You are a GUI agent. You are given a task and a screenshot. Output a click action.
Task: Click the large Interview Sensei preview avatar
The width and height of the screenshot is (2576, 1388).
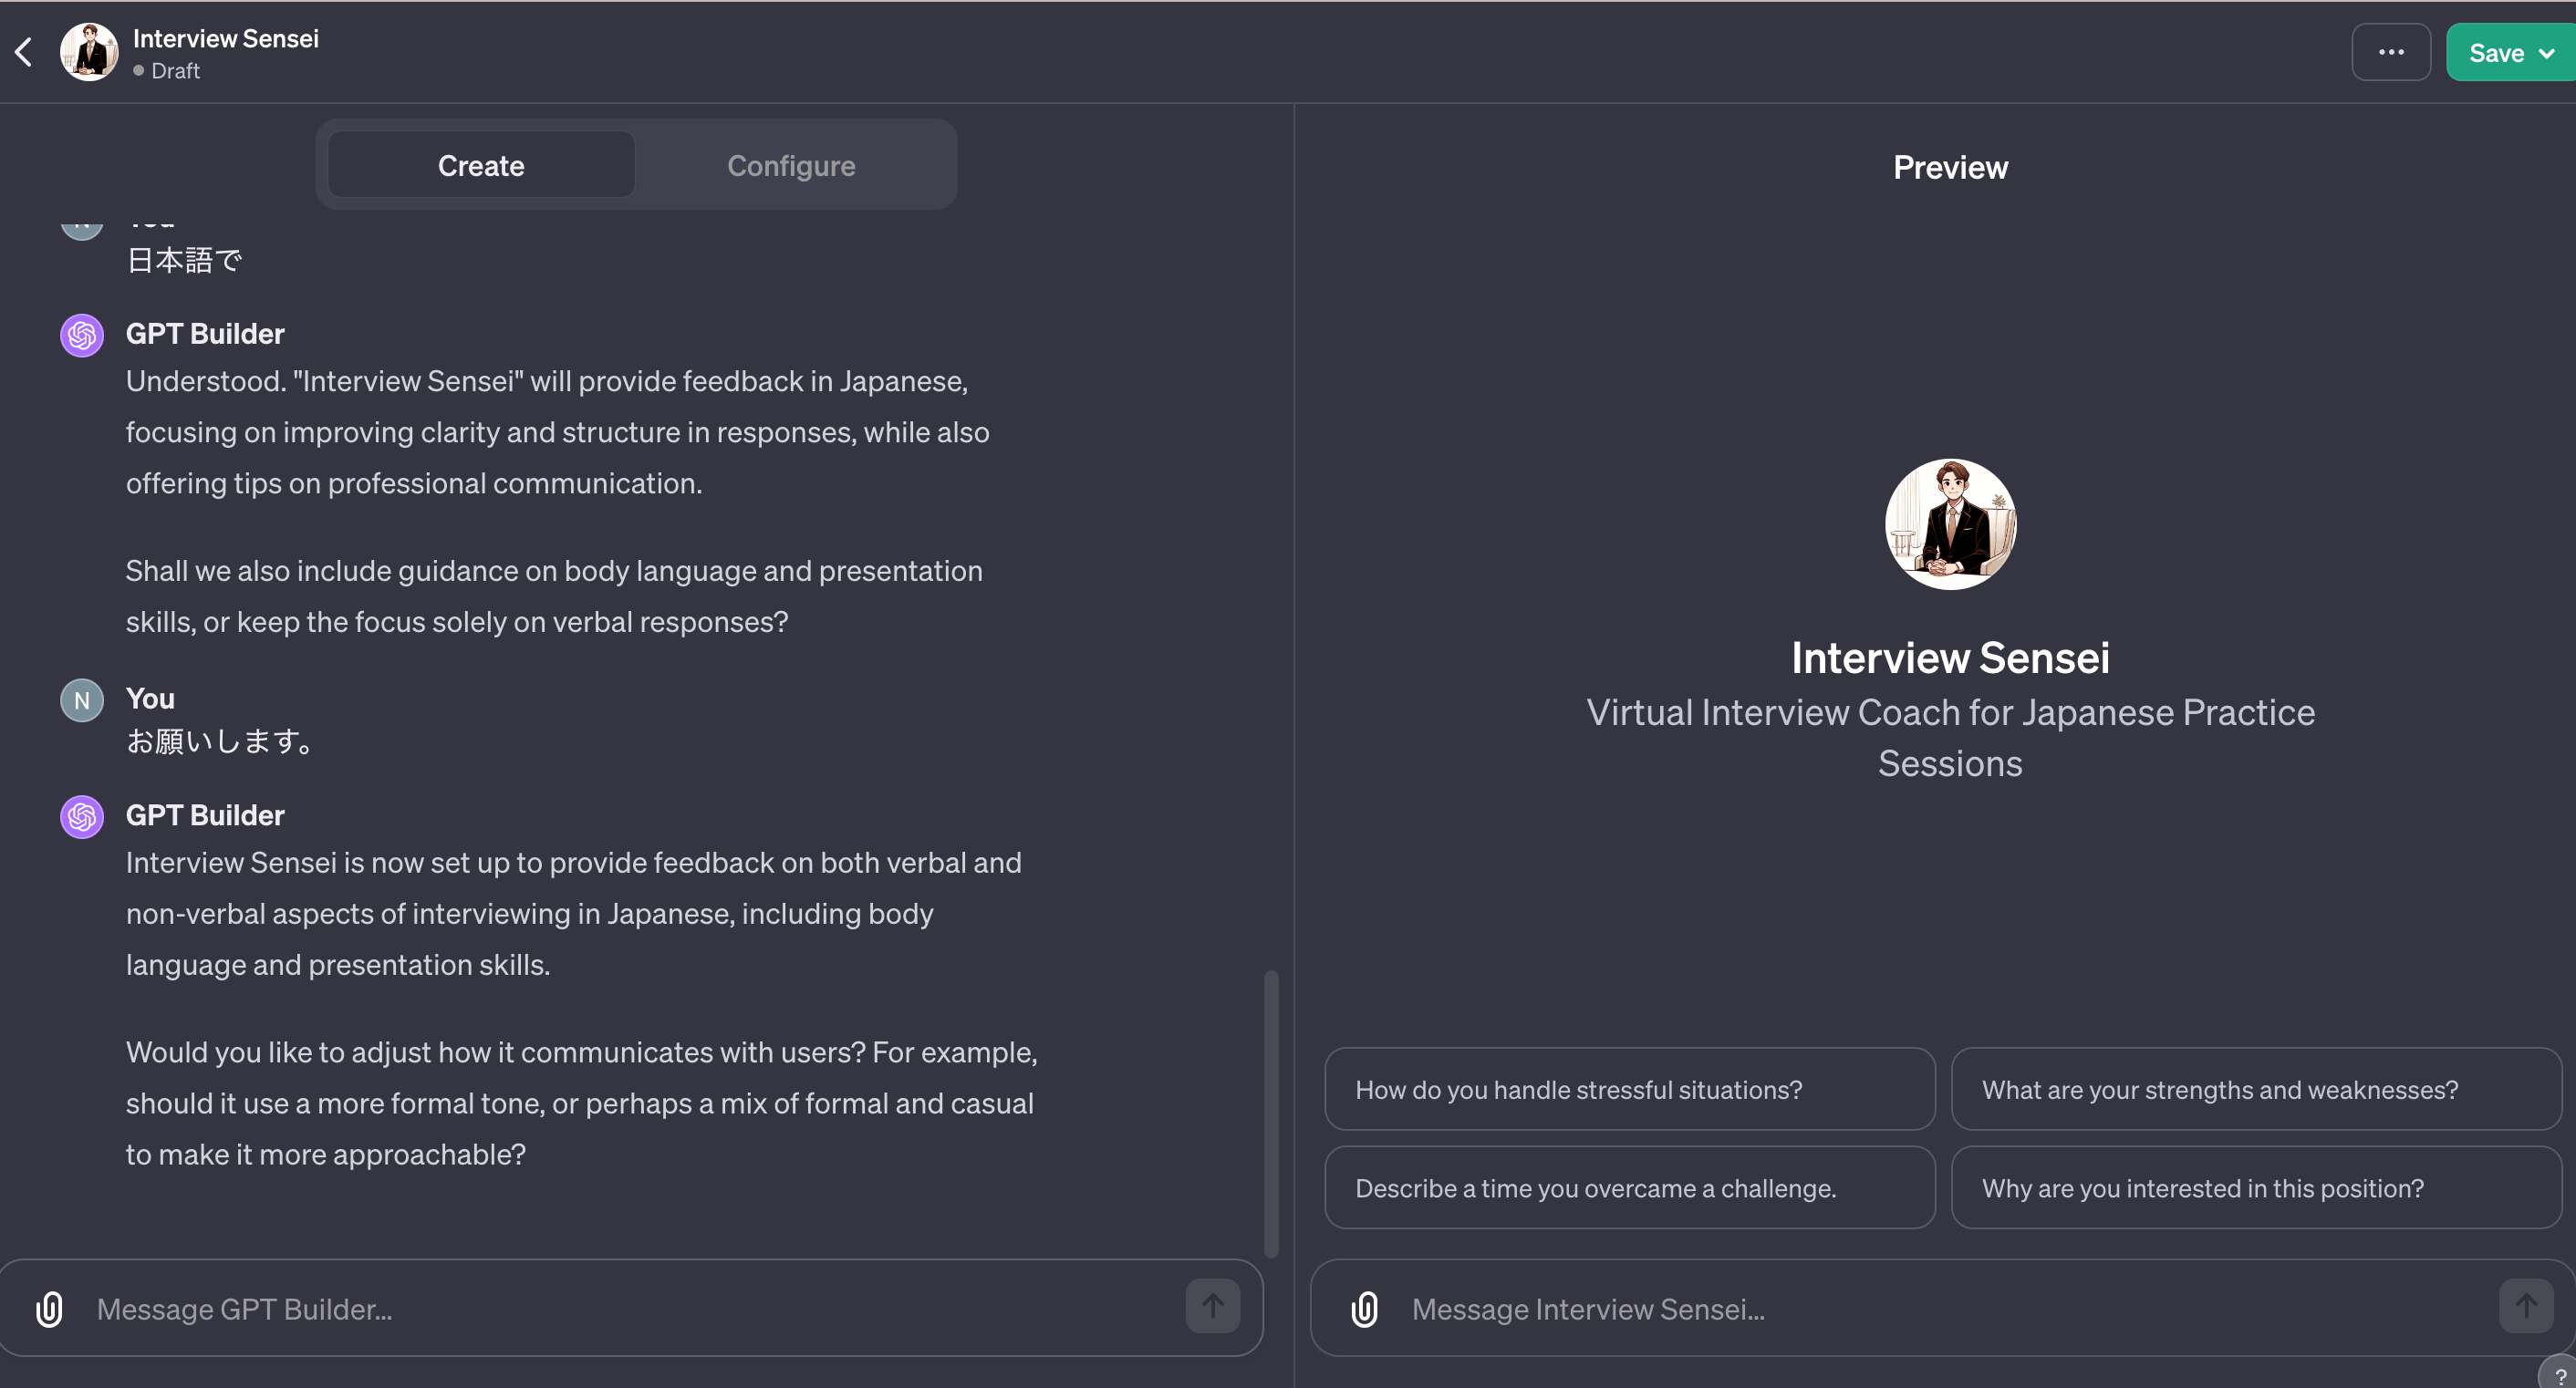[x=1950, y=524]
